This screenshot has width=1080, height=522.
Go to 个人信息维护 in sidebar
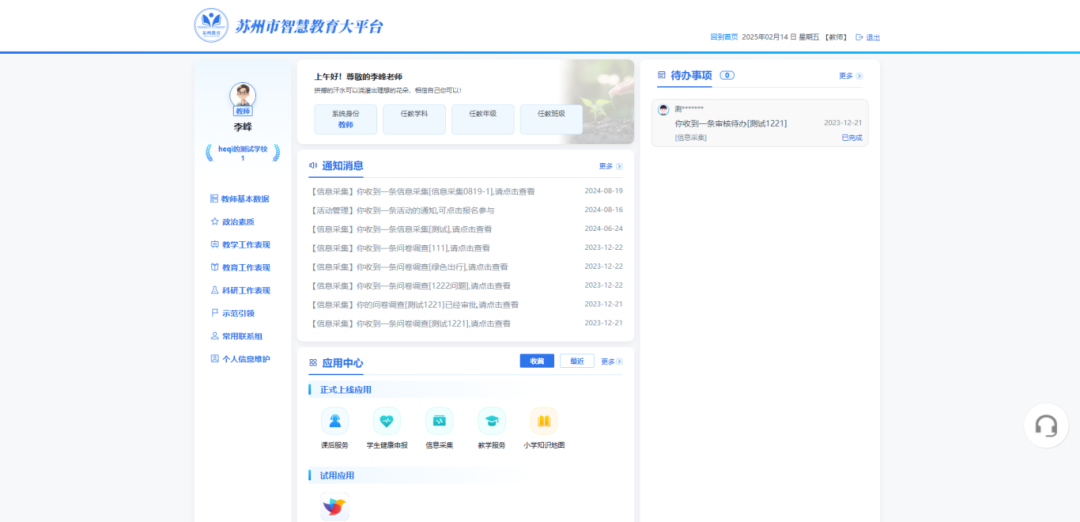click(245, 359)
